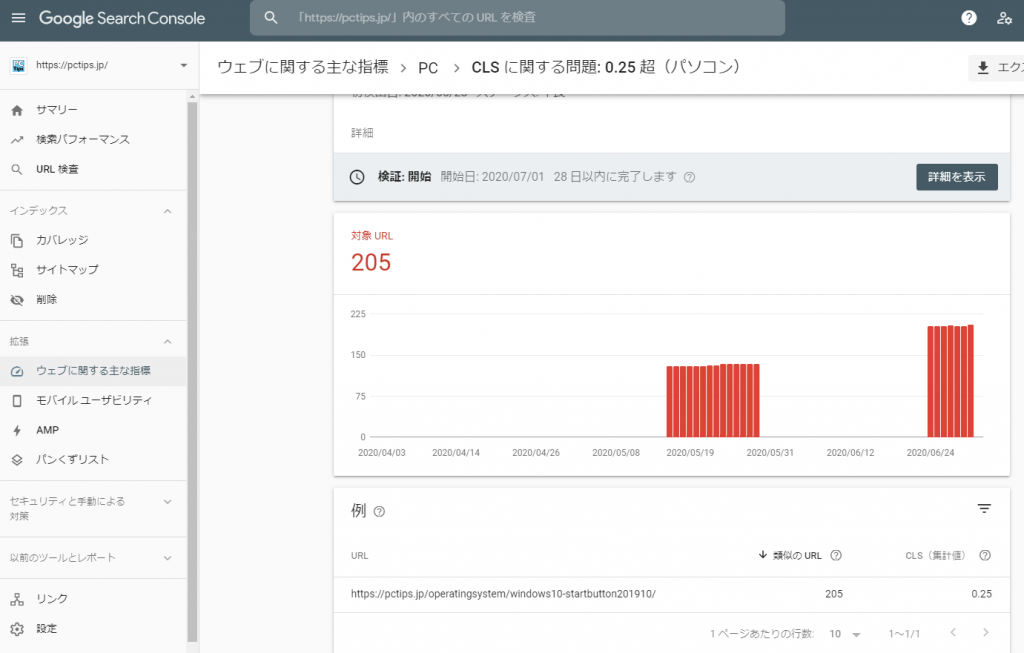Click the 1～1/1 pagination range text
This screenshot has width=1024, height=653.
coord(904,634)
